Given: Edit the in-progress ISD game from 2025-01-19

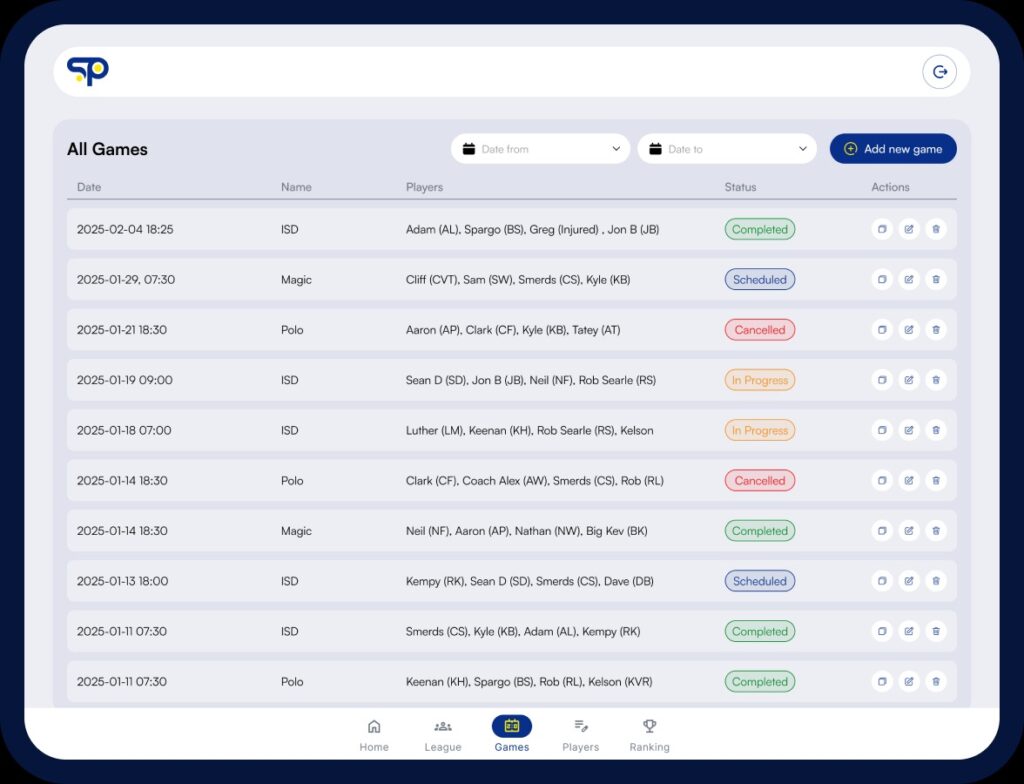Looking at the screenshot, I should [909, 380].
